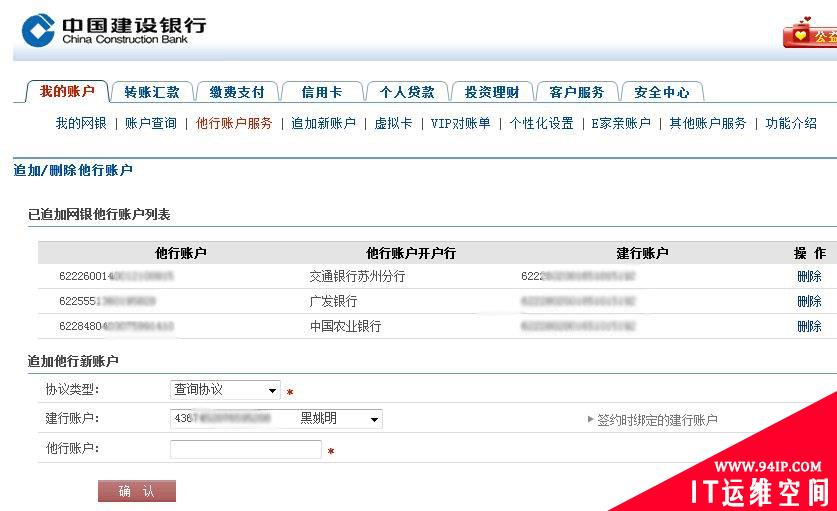Viewport: 837px width, 511px height.
Task: Click the 建行账户 column header
Action: [643, 253]
